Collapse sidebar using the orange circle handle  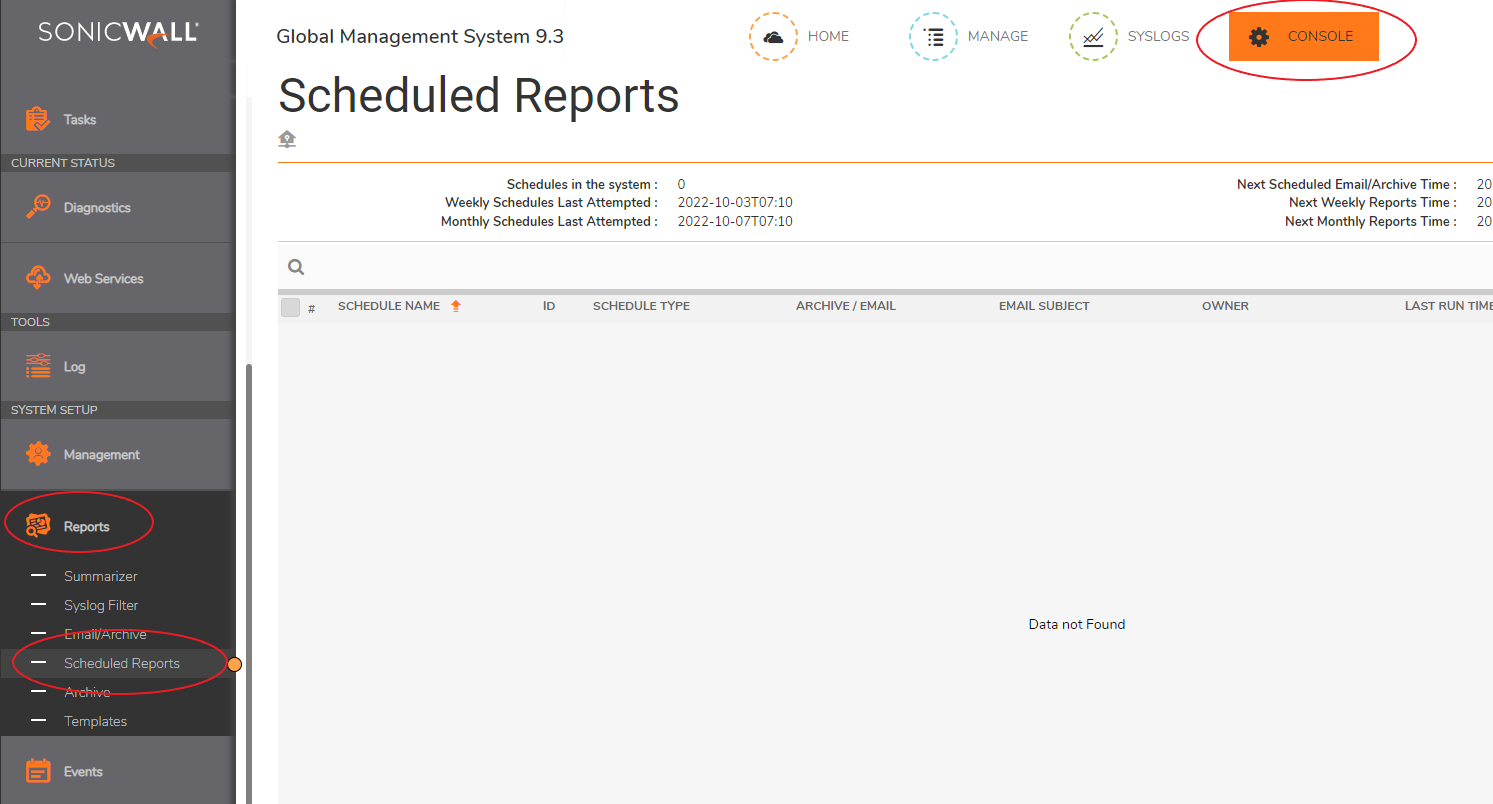click(235, 664)
